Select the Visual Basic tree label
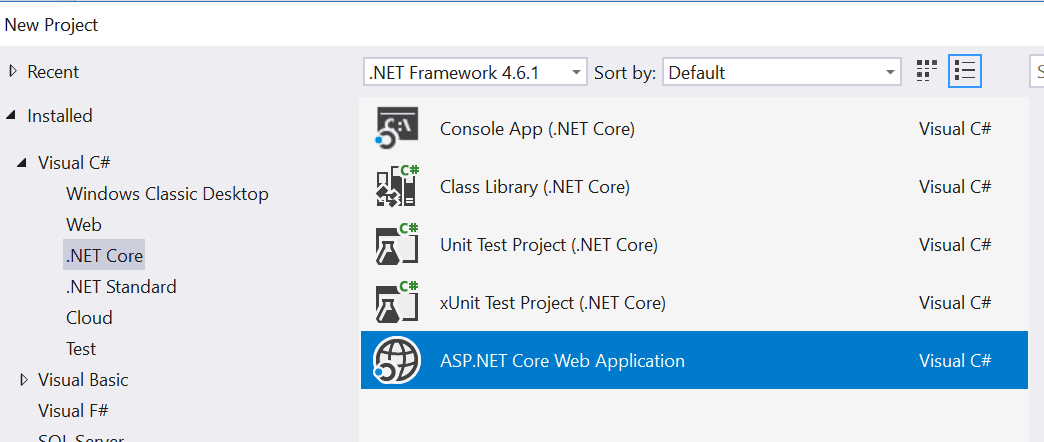1044x442 pixels. click(83, 379)
